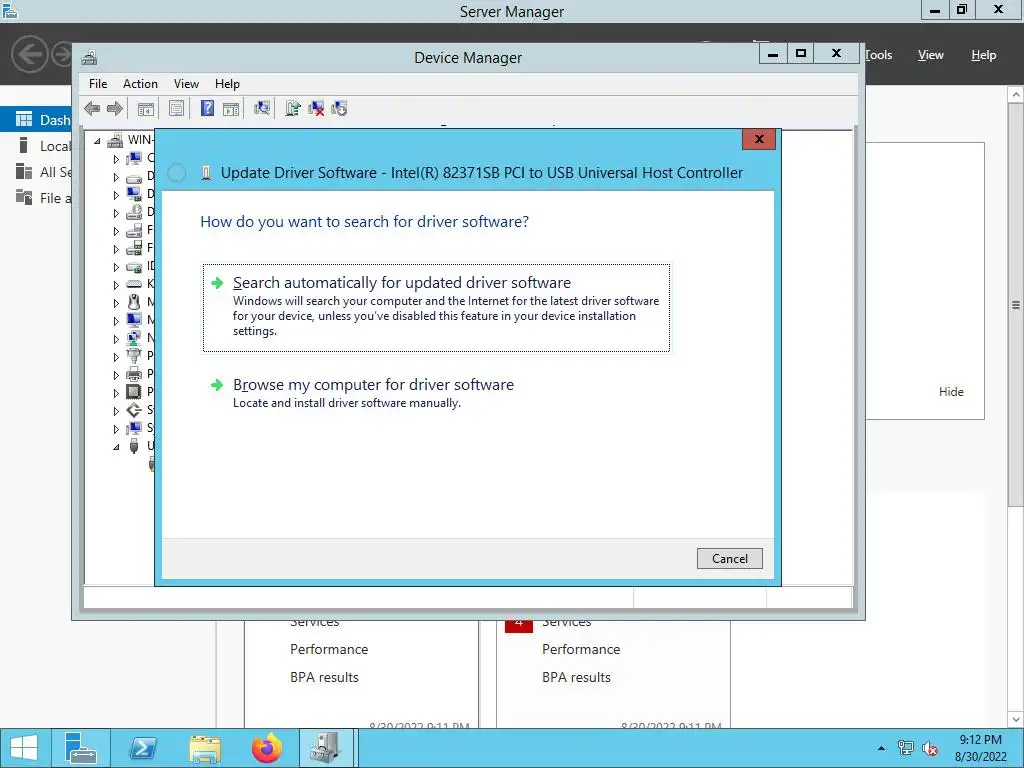Select the DVD/CD-ROM drive category icon
Screen dimensions: 1024x768
(134, 212)
